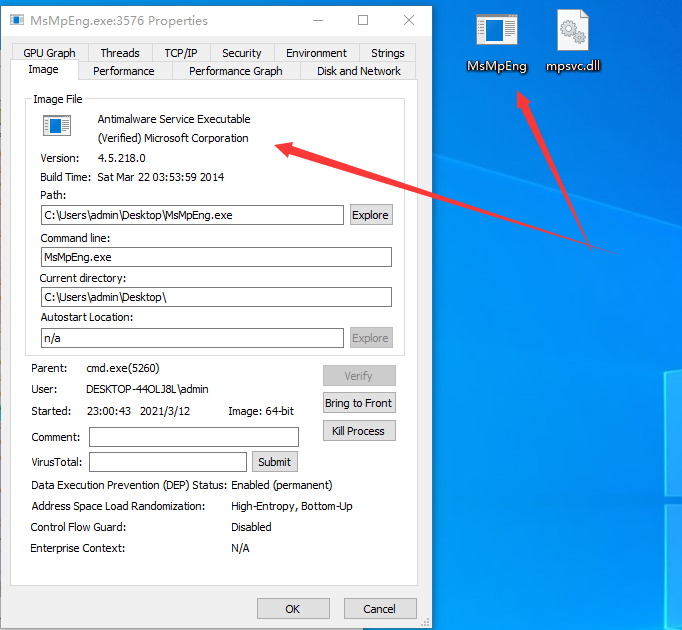Switch to Disk and Network tab
Viewport: 682px width, 630px height.
(x=359, y=71)
